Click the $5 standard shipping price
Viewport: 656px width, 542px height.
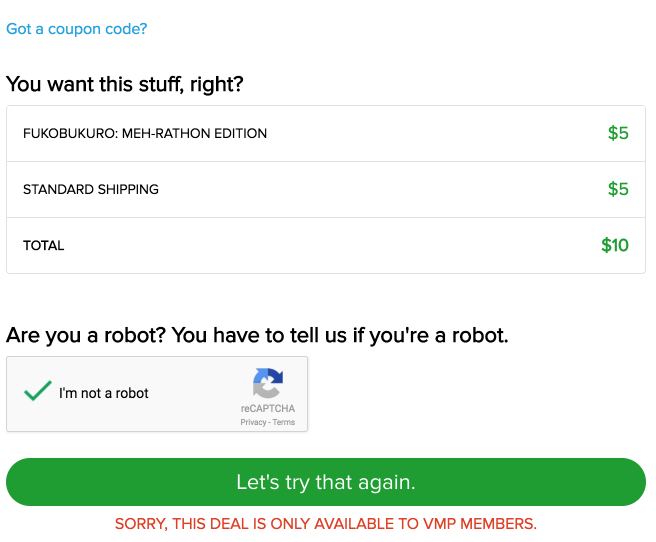point(618,189)
